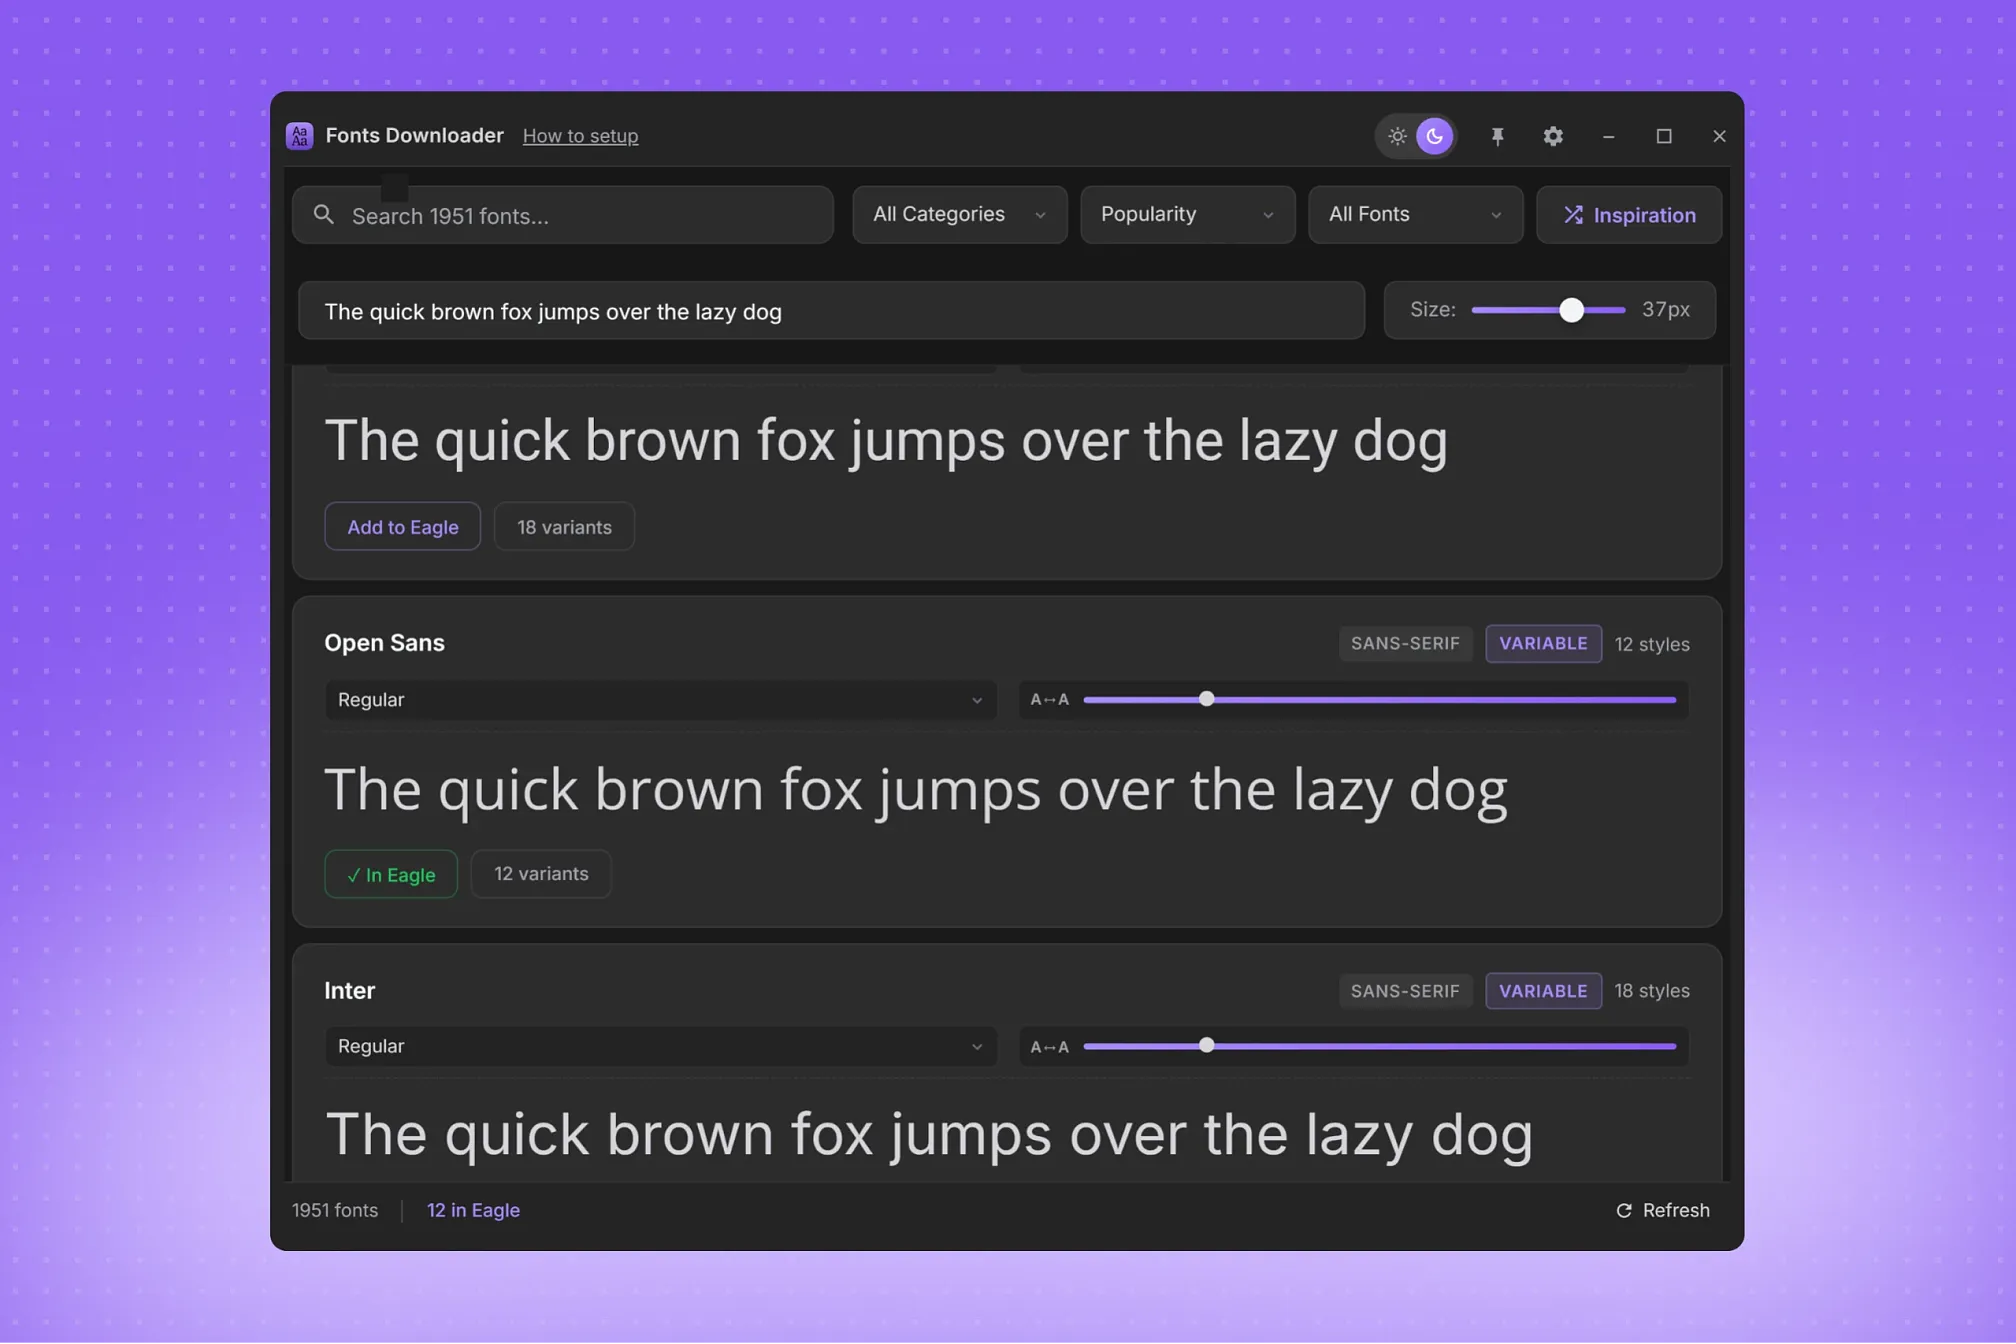Image resolution: width=2016 pixels, height=1344 pixels.
Task: Show the 18 variants button
Action: pos(564,527)
